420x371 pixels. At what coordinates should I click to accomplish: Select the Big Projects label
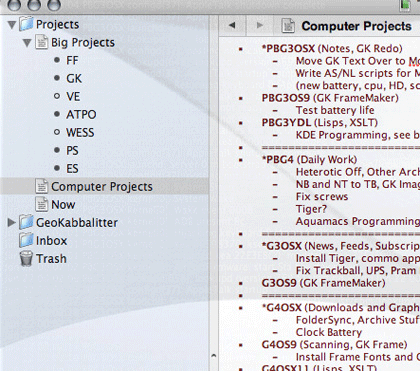(83, 42)
